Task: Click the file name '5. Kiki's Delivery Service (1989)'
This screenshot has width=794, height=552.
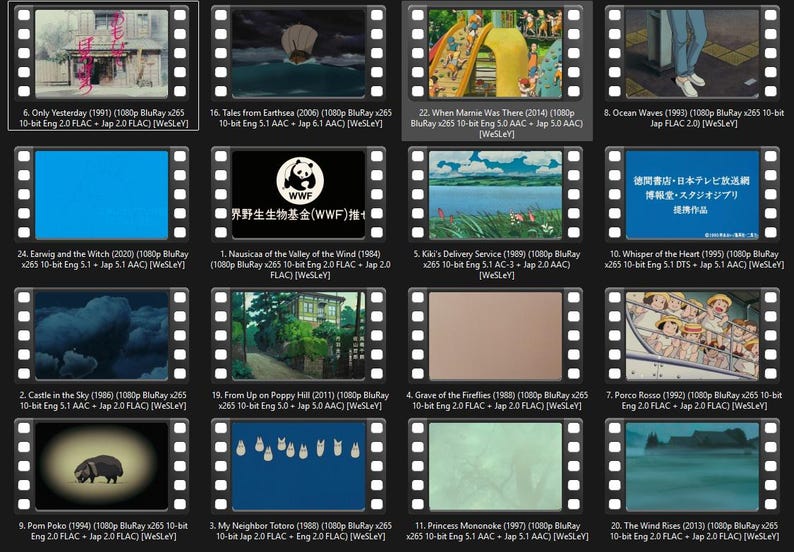Action: click(497, 264)
